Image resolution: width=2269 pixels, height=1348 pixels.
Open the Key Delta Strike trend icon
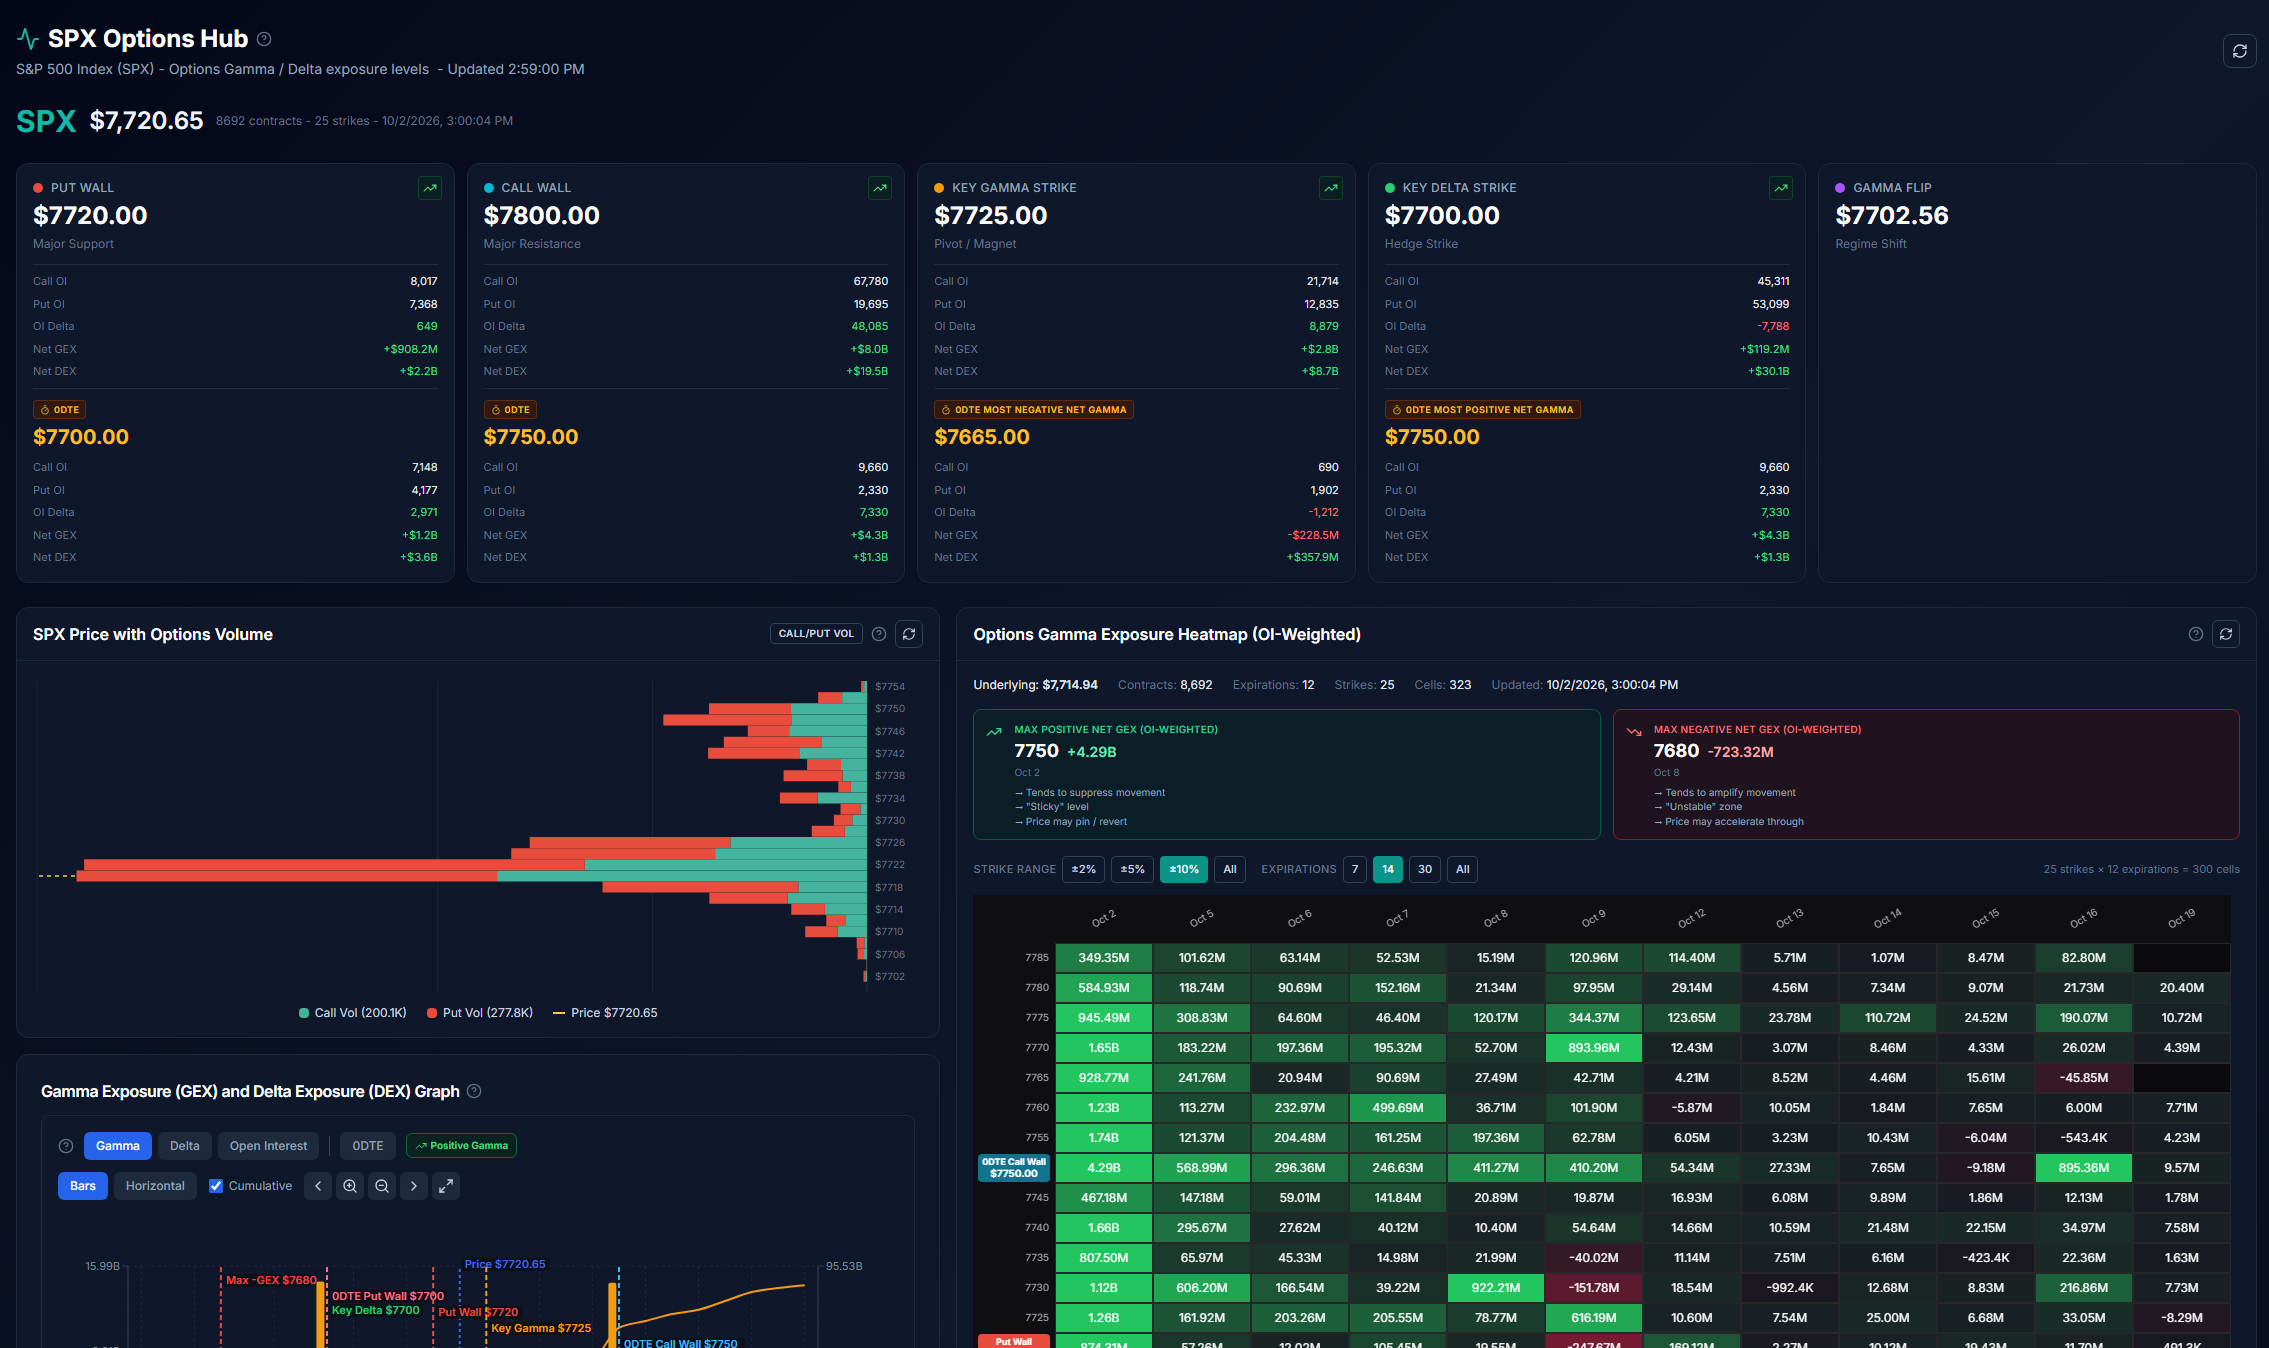[1781, 188]
